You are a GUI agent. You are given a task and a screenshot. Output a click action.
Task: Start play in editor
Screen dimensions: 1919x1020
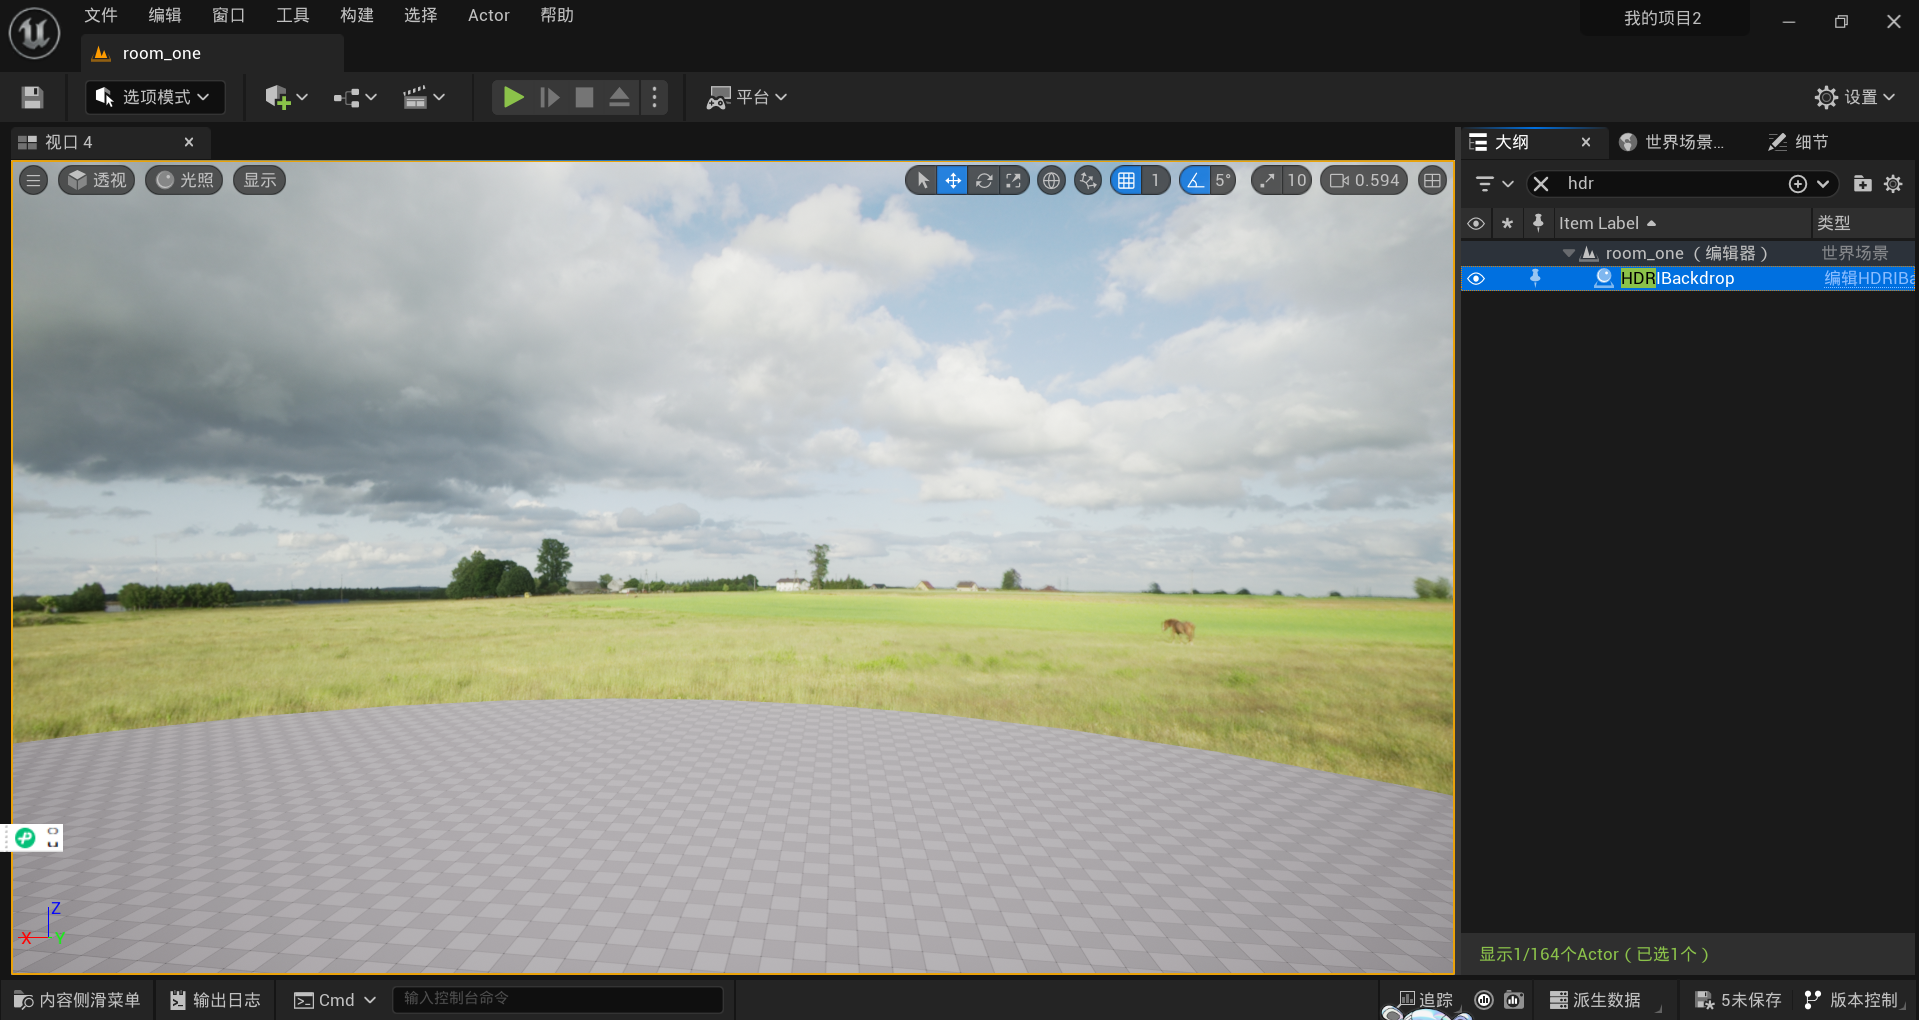click(513, 97)
